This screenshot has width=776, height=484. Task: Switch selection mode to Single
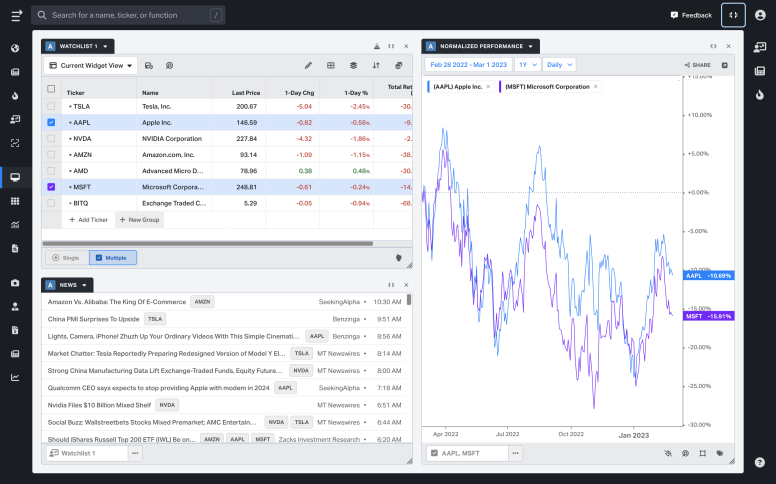66,257
